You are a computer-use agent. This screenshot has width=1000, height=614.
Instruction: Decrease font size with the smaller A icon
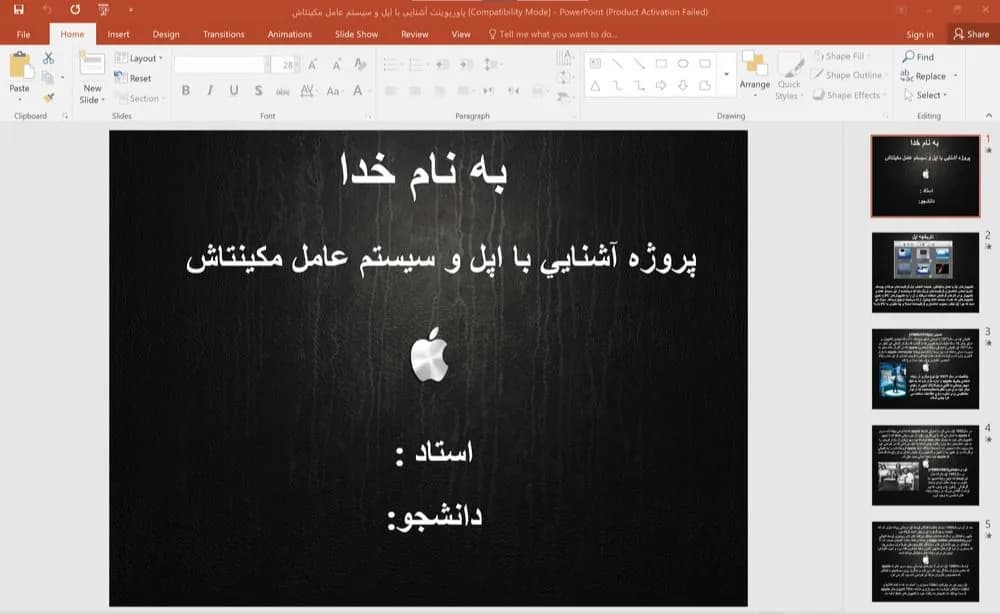(336, 64)
